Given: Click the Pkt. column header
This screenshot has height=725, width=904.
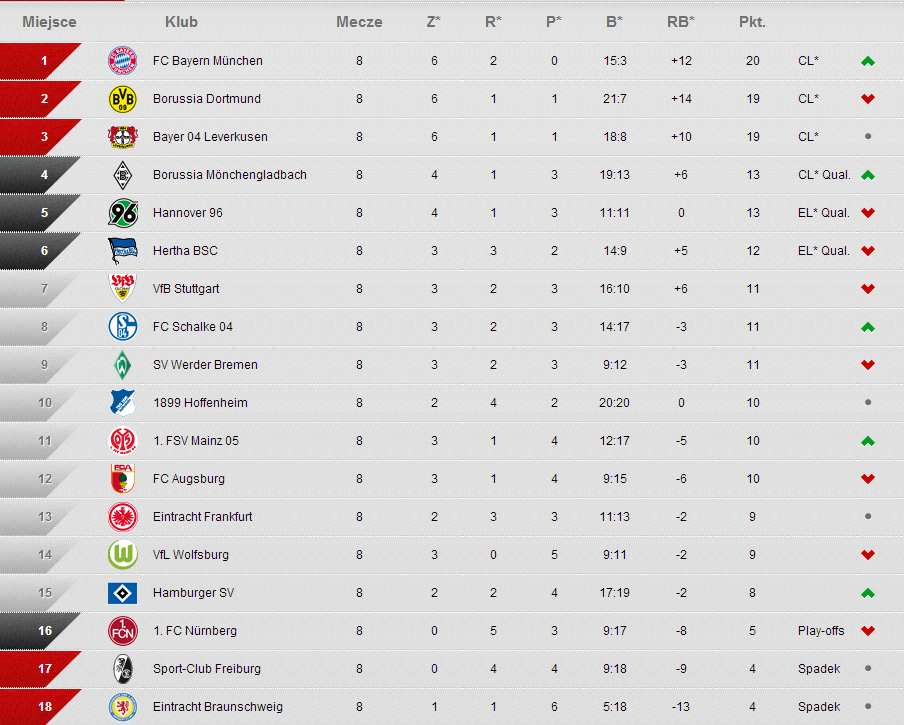Looking at the screenshot, I should 752,22.
